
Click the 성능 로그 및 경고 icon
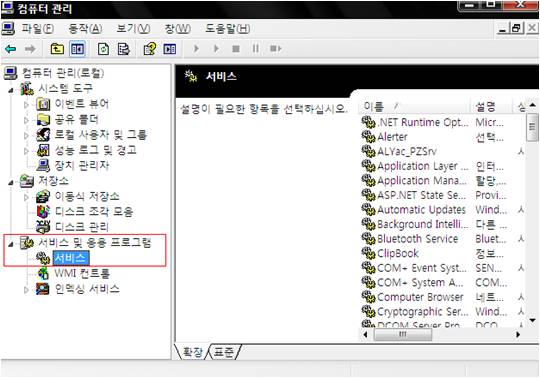(43, 150)
